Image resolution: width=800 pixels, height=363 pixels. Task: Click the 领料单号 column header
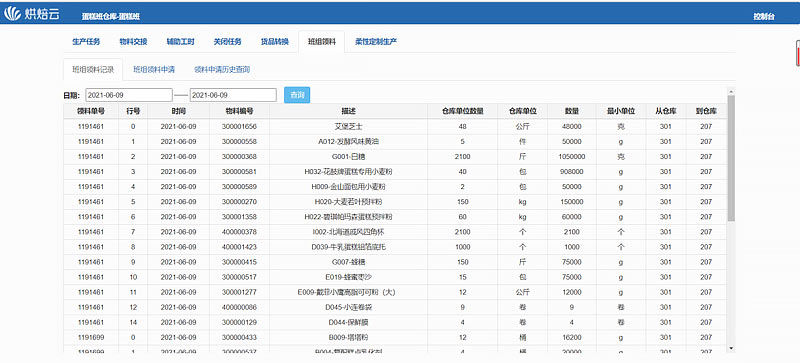point(91,111)
